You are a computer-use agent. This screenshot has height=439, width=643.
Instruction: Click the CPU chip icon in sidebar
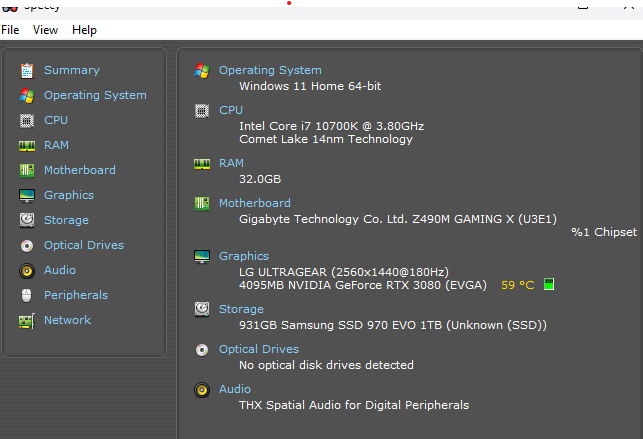point(27,121)
